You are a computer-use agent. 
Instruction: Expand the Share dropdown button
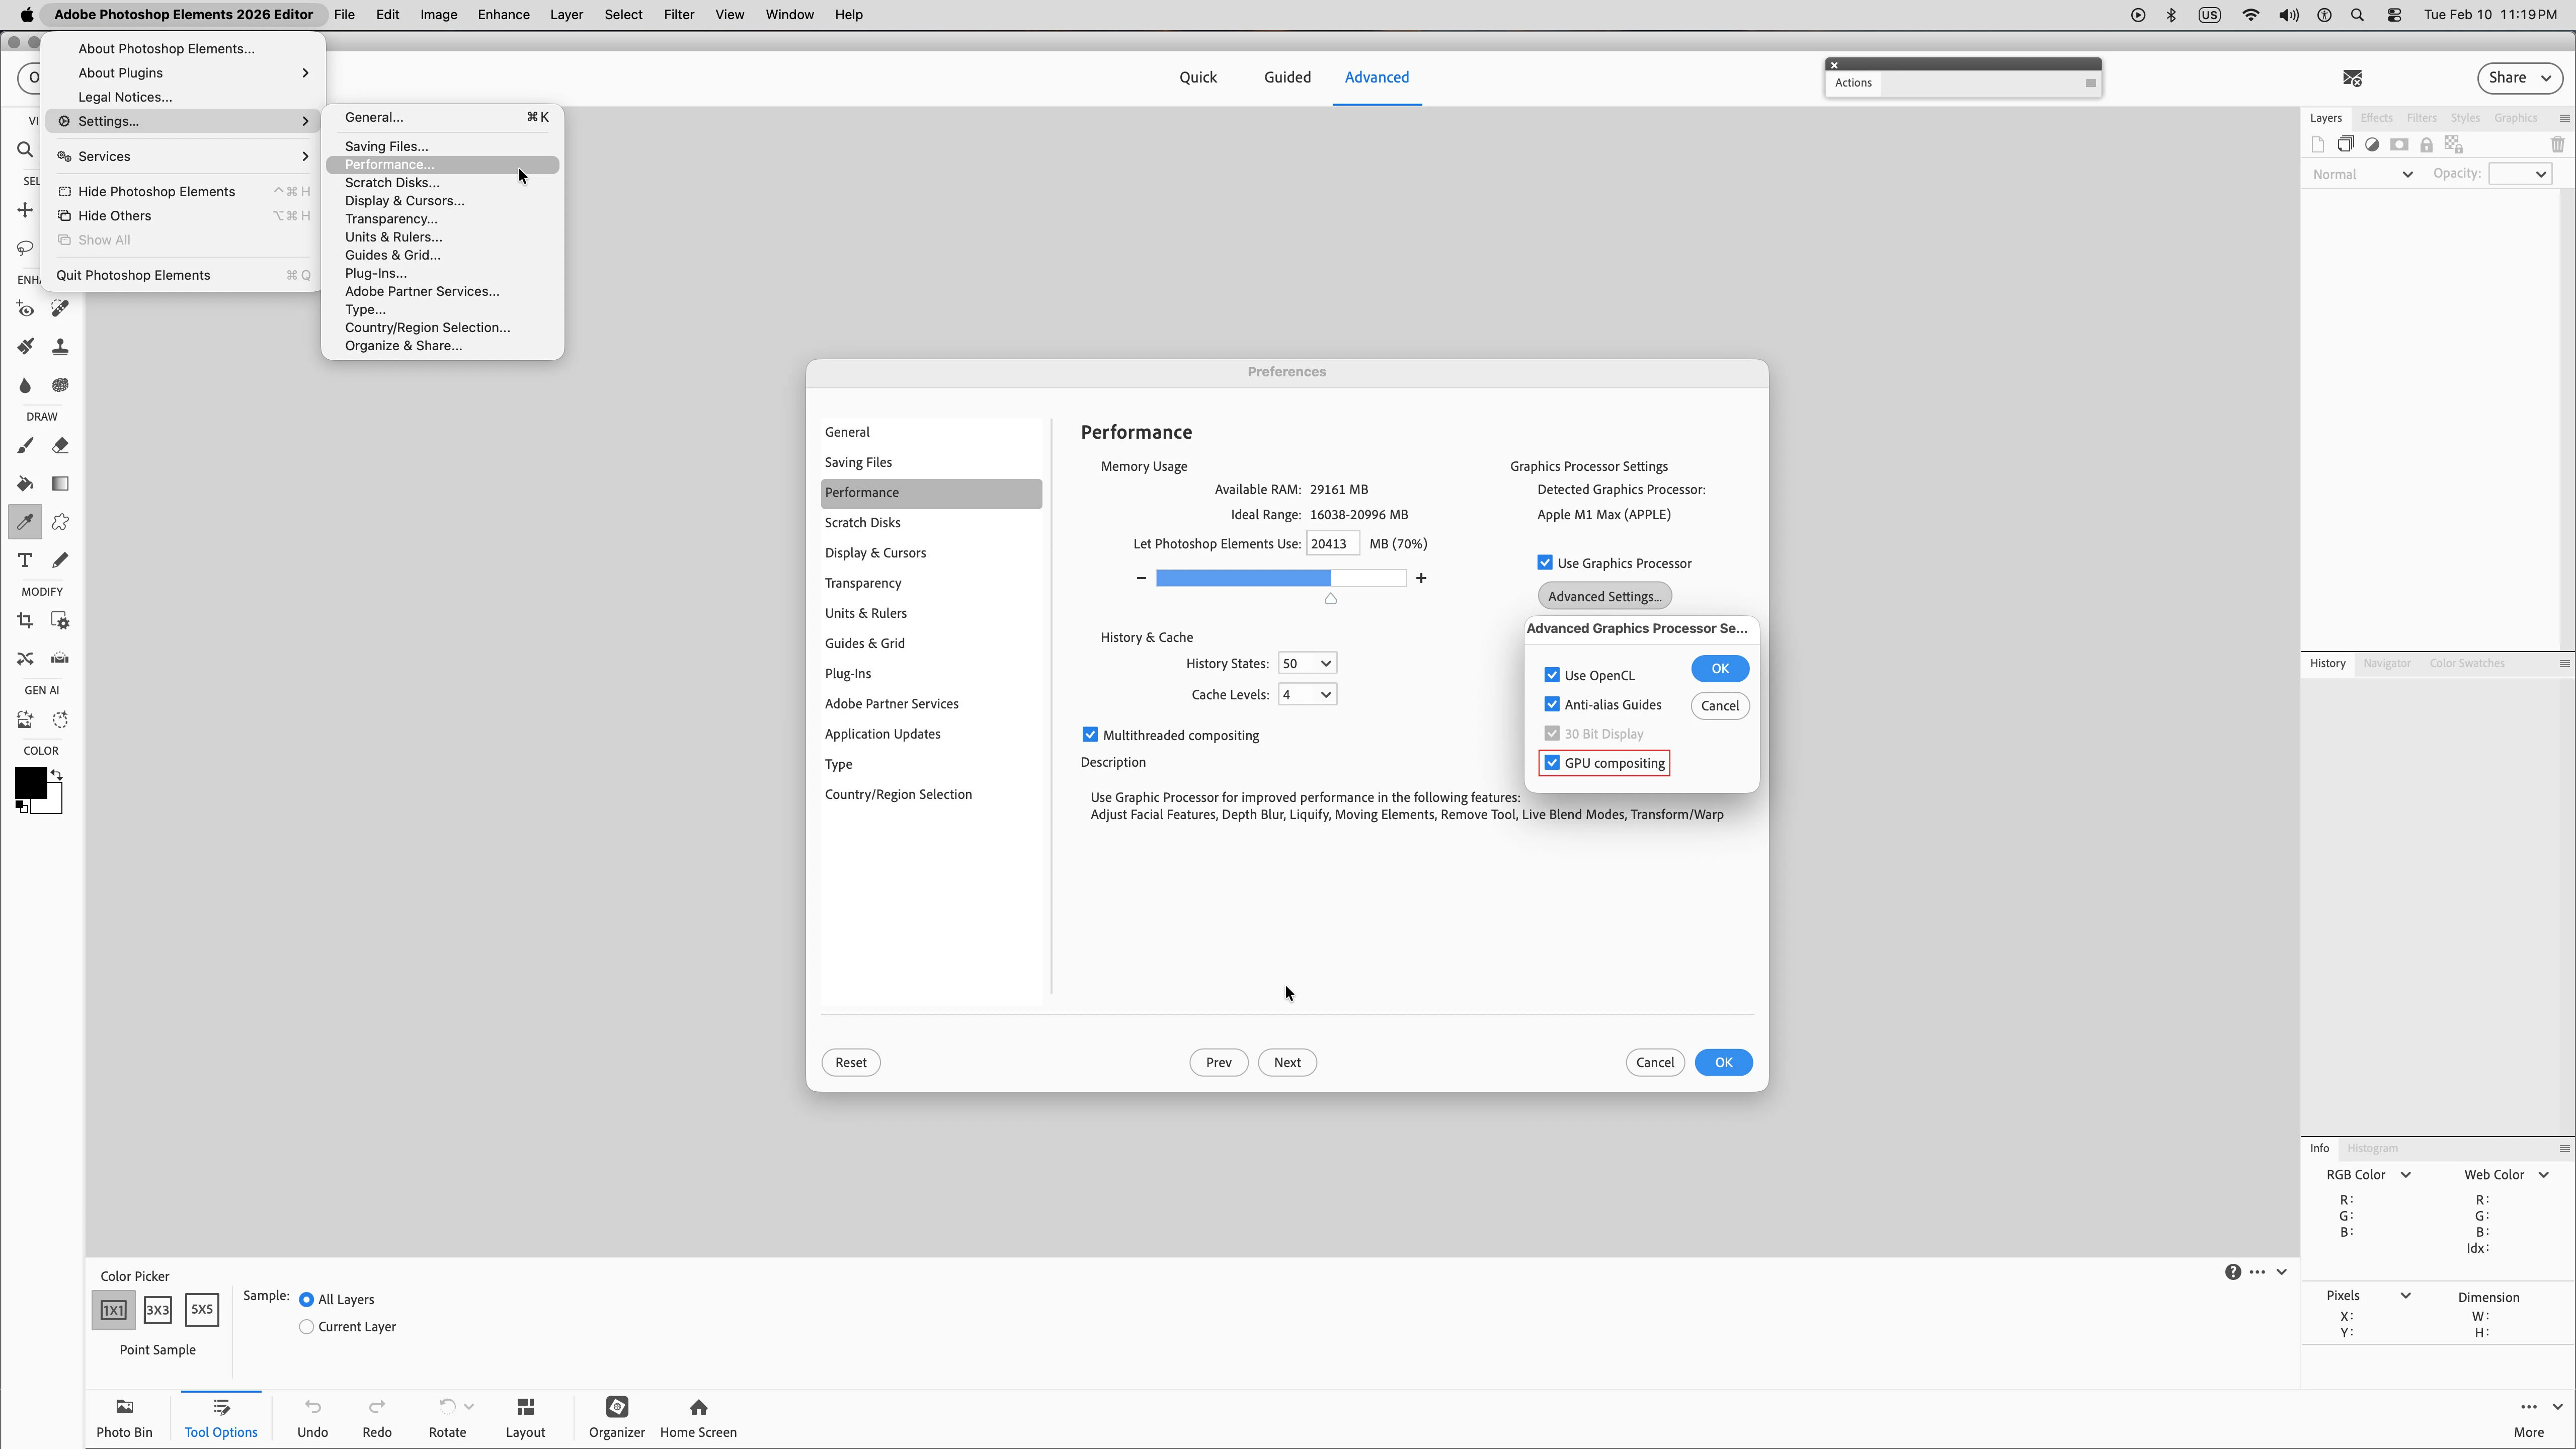point(2519,78)
